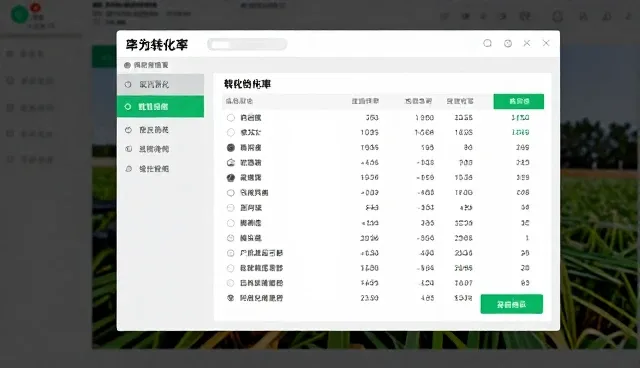
Task: Click the green header button above the table's last column
Action: click(518, 101)
